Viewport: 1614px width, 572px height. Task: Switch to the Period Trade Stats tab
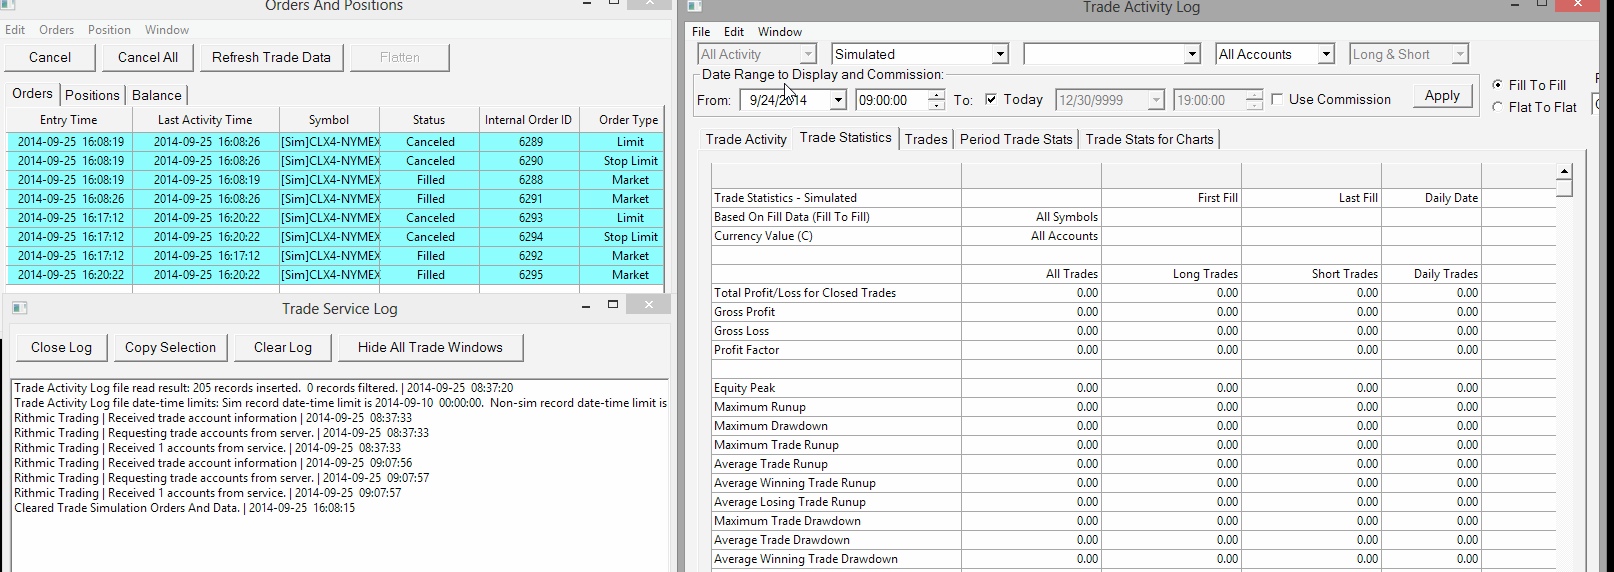[1016, 139]
